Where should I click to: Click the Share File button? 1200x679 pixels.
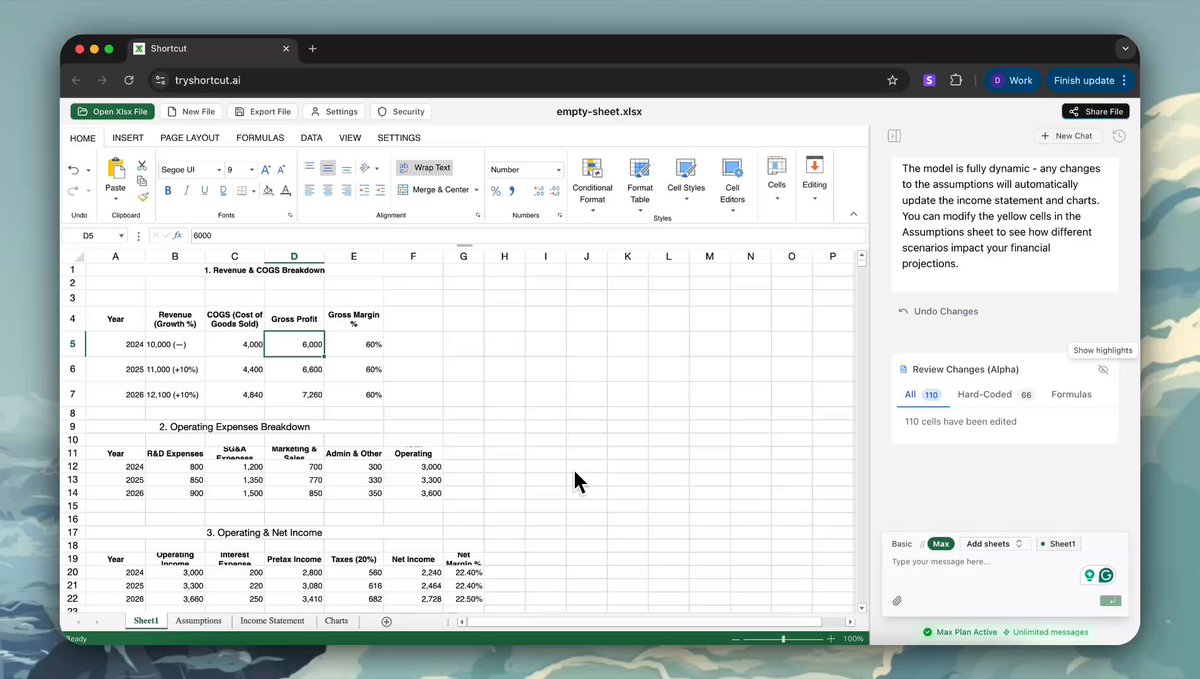[x=1096, y=111]
